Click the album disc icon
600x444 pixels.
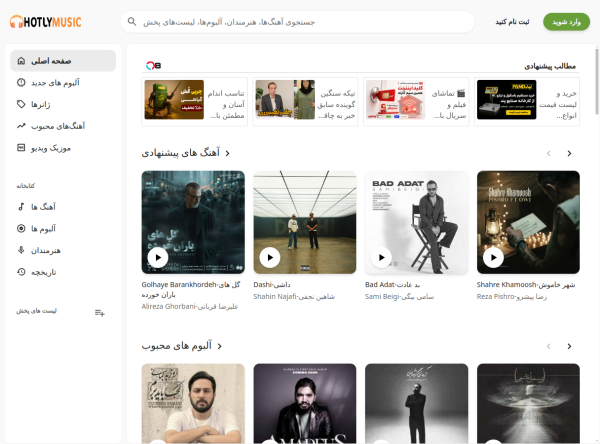click(x=21, y=229)
